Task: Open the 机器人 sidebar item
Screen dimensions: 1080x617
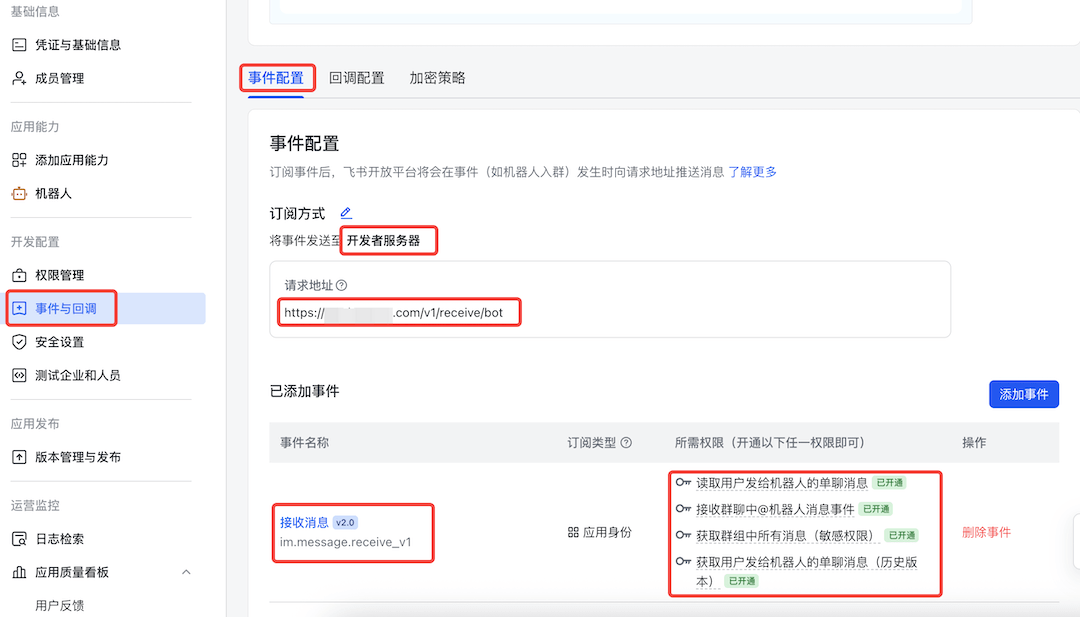Action: (53, 193)
